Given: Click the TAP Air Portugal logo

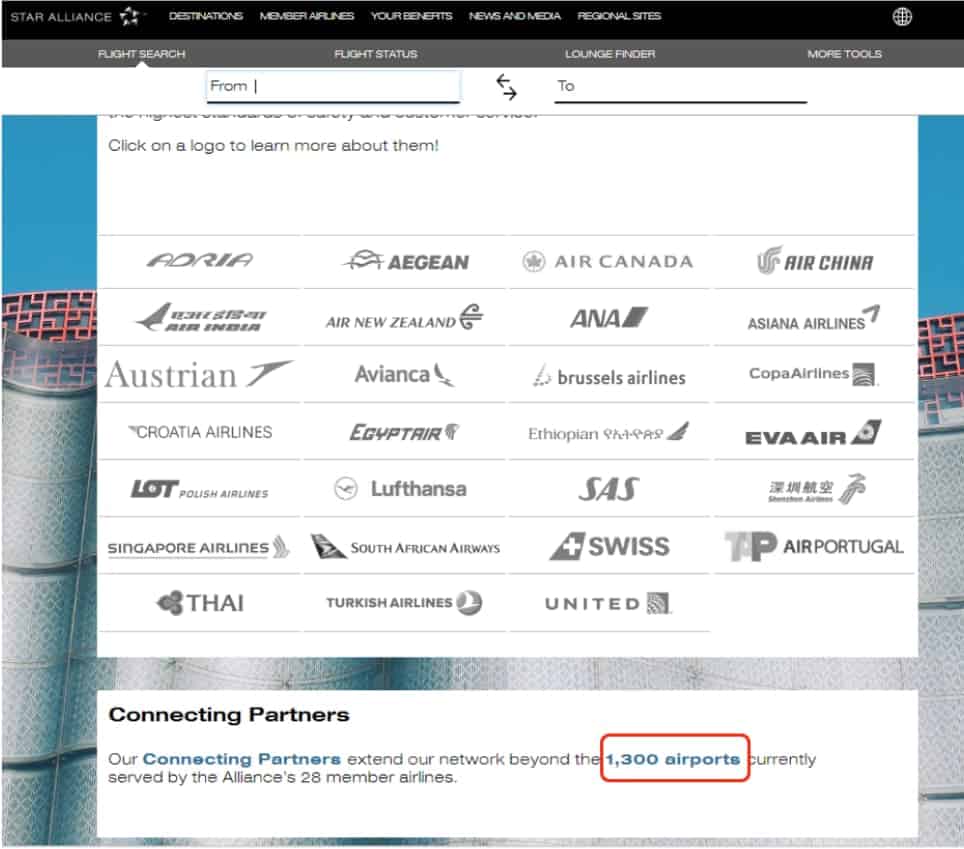Looking at the screenshot, I should (814, 547).
